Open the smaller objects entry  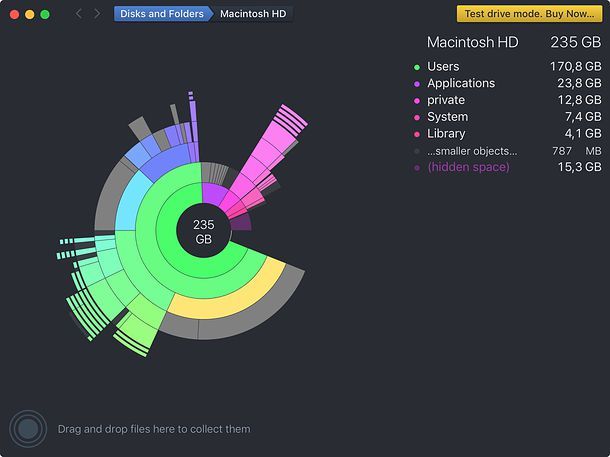[x=507, y=151]
